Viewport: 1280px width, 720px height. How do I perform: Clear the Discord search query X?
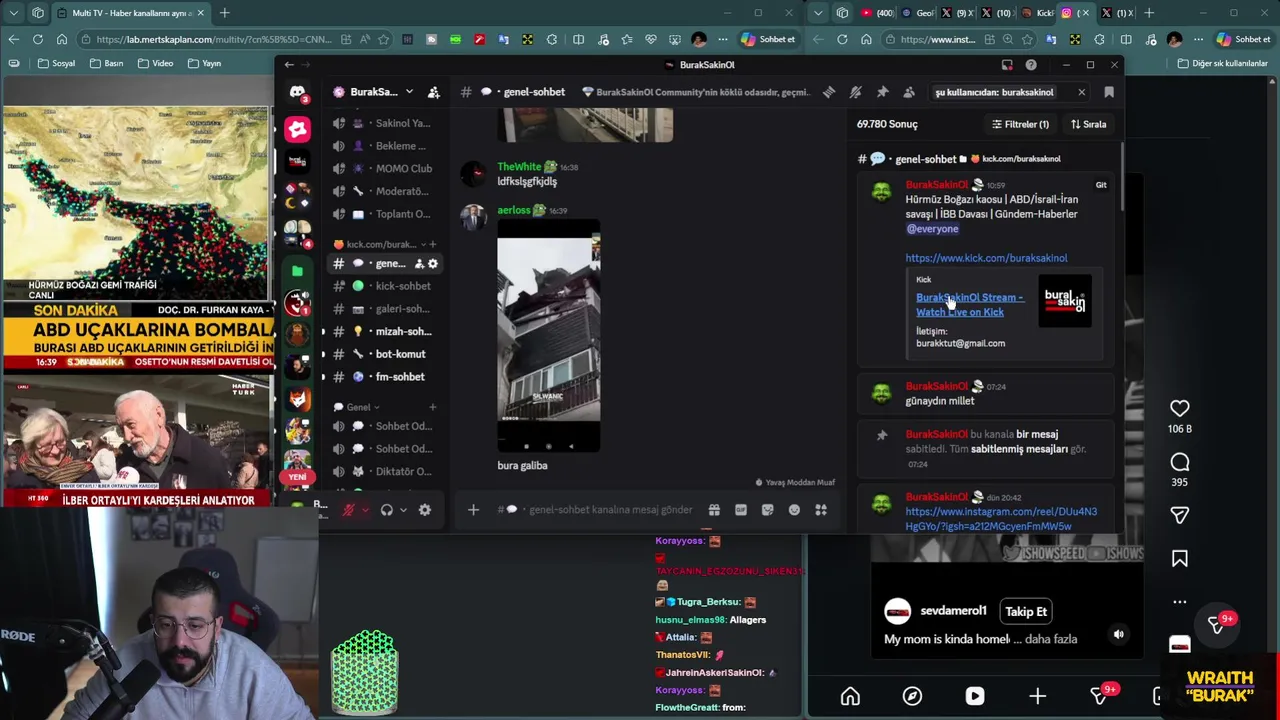pos(1081,92)
